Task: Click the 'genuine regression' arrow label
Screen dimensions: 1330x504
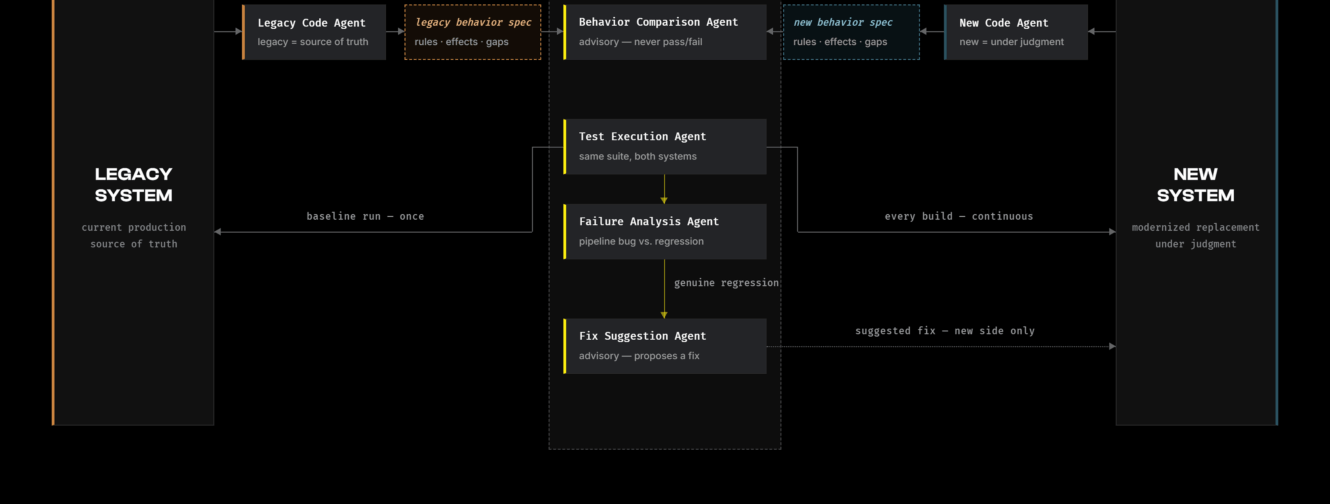Action: 726,283
